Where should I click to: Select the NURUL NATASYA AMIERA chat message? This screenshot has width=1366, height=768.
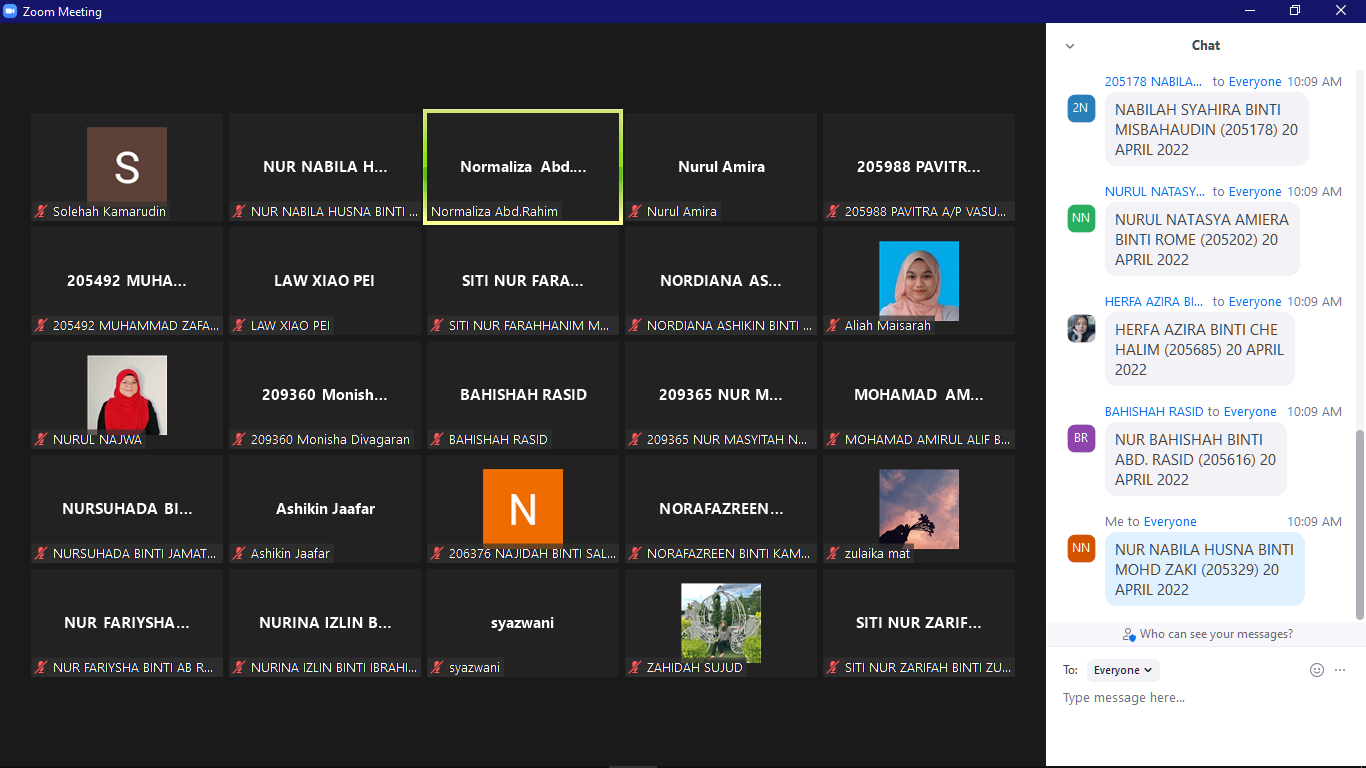coord(1203,240)
